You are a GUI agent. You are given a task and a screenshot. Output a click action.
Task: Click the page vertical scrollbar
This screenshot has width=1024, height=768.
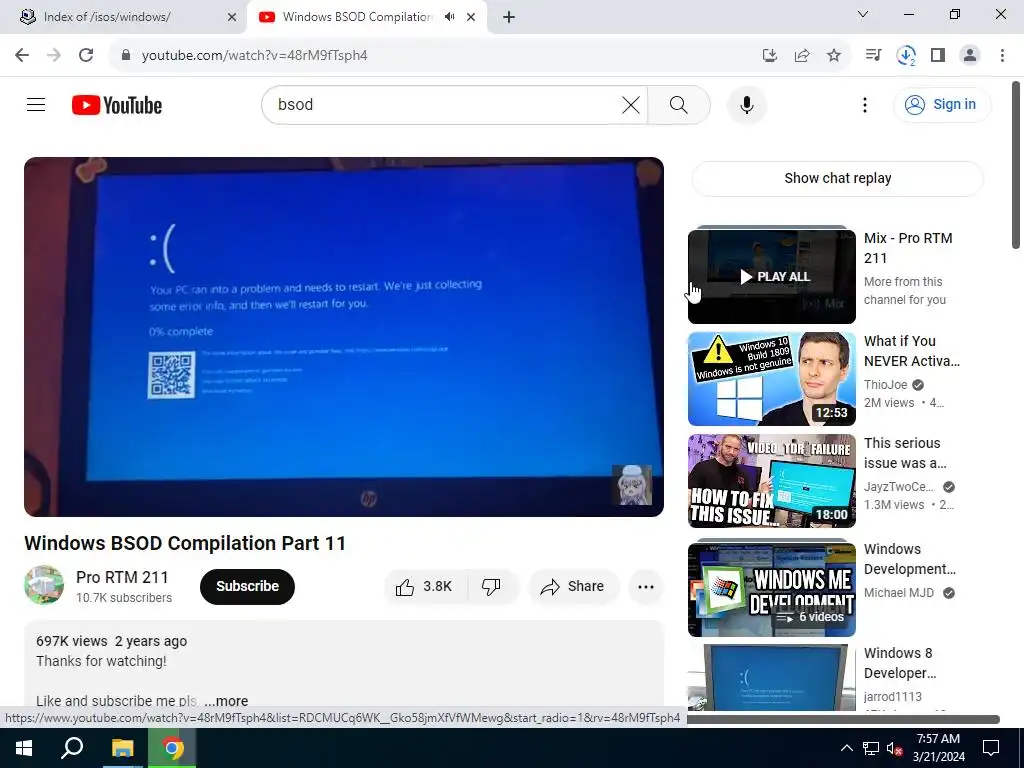pos(1016,165)
